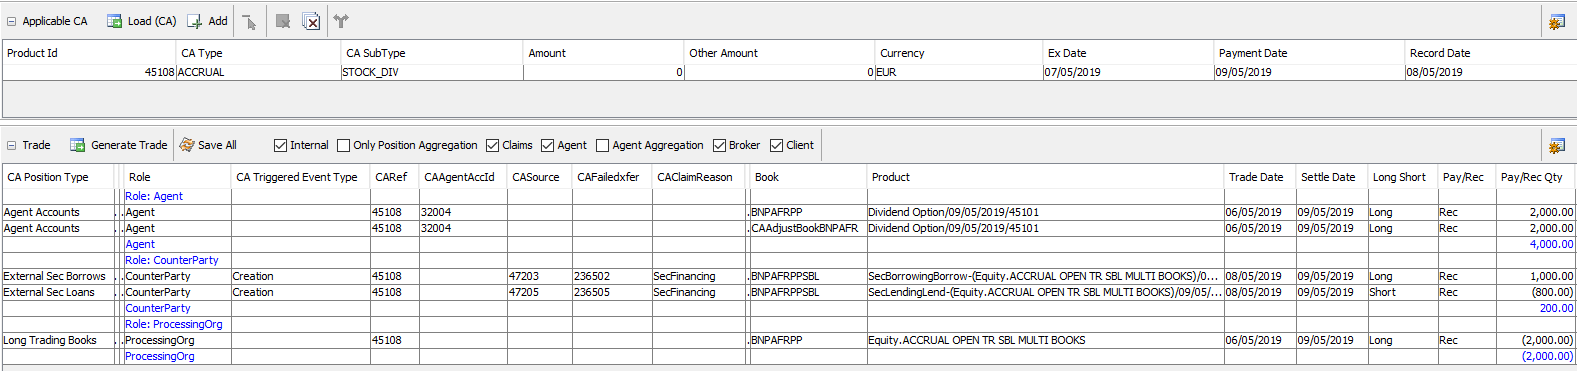Click the Role column header
The image size is (1577, 371).
[x=177, y=177]
